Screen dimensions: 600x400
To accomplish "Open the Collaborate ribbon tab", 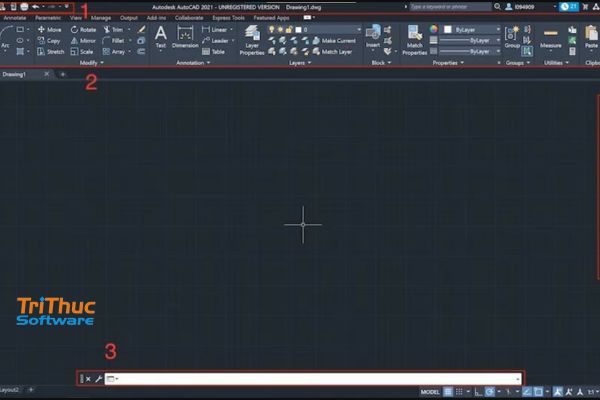I will 189,18.
